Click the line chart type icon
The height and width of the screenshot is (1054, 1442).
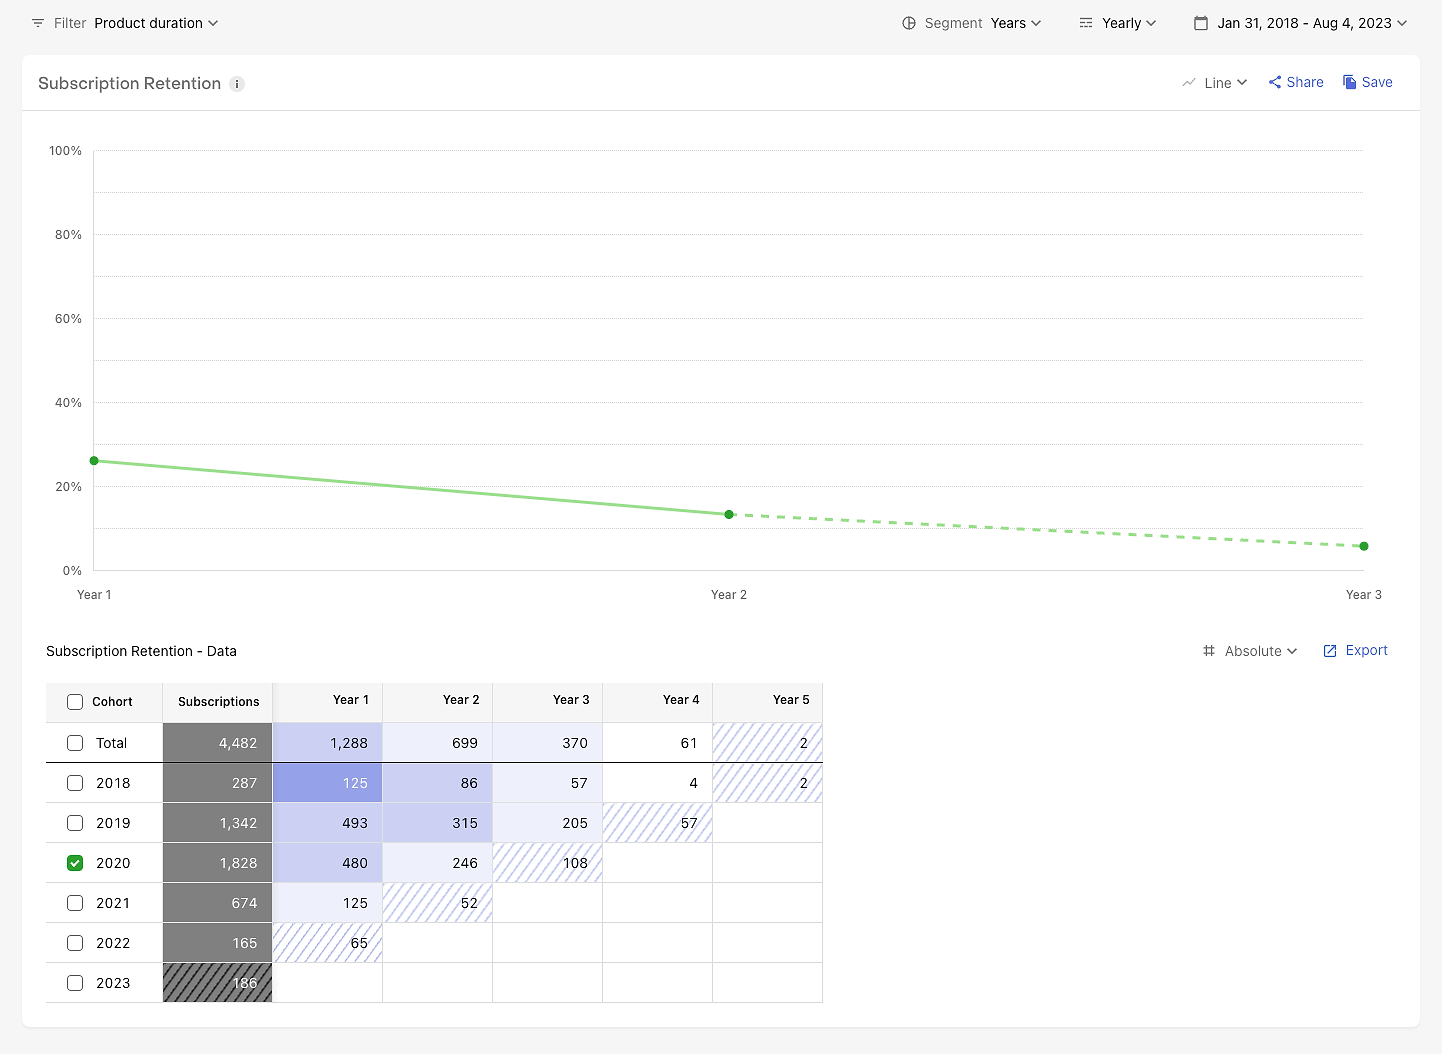tap(1189, 83)
